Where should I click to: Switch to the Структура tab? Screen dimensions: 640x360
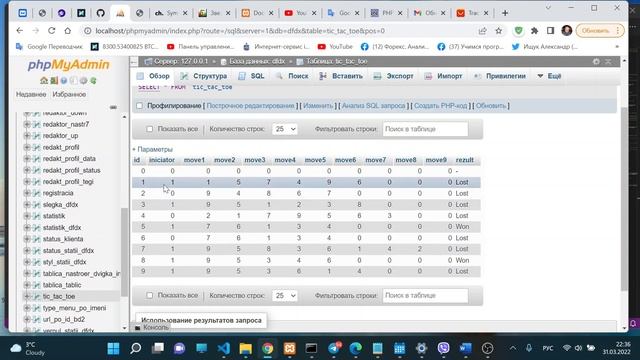[x=204, y=76]
